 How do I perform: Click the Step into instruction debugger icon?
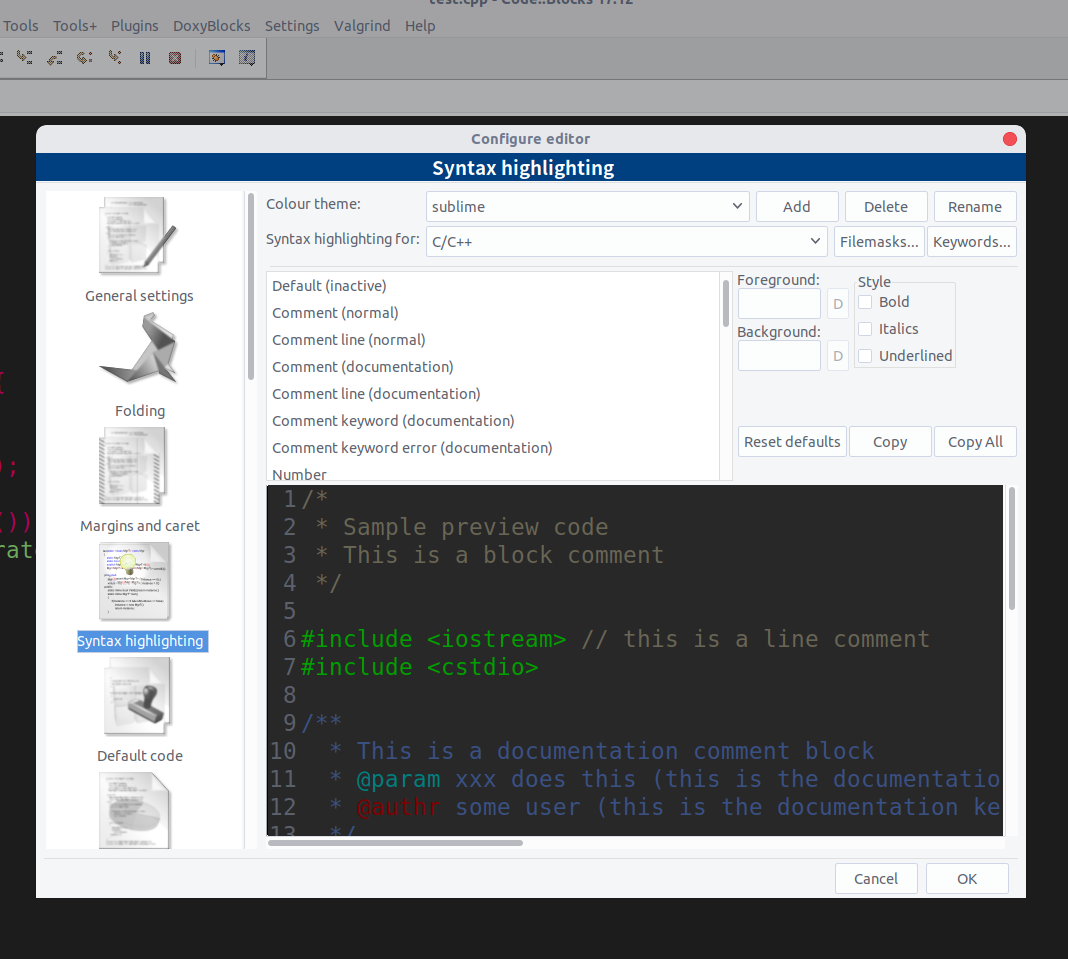[114, 58]
